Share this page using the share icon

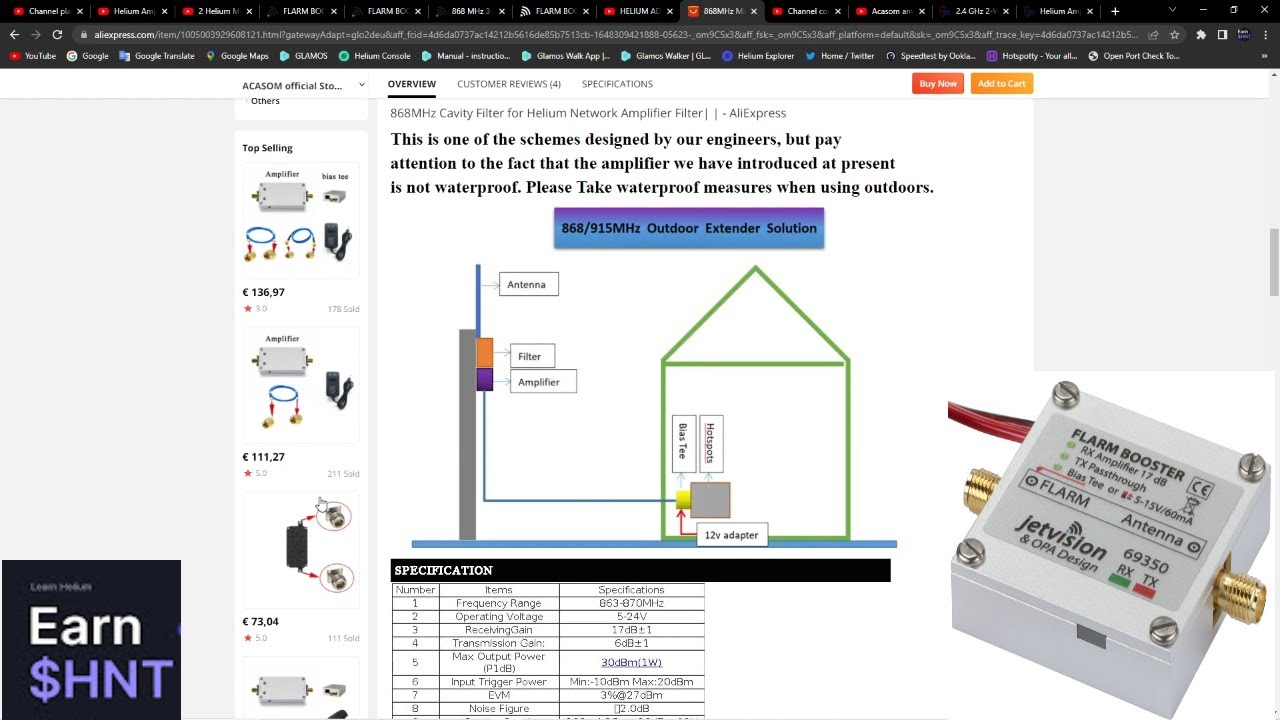[x=1153, y=34]
